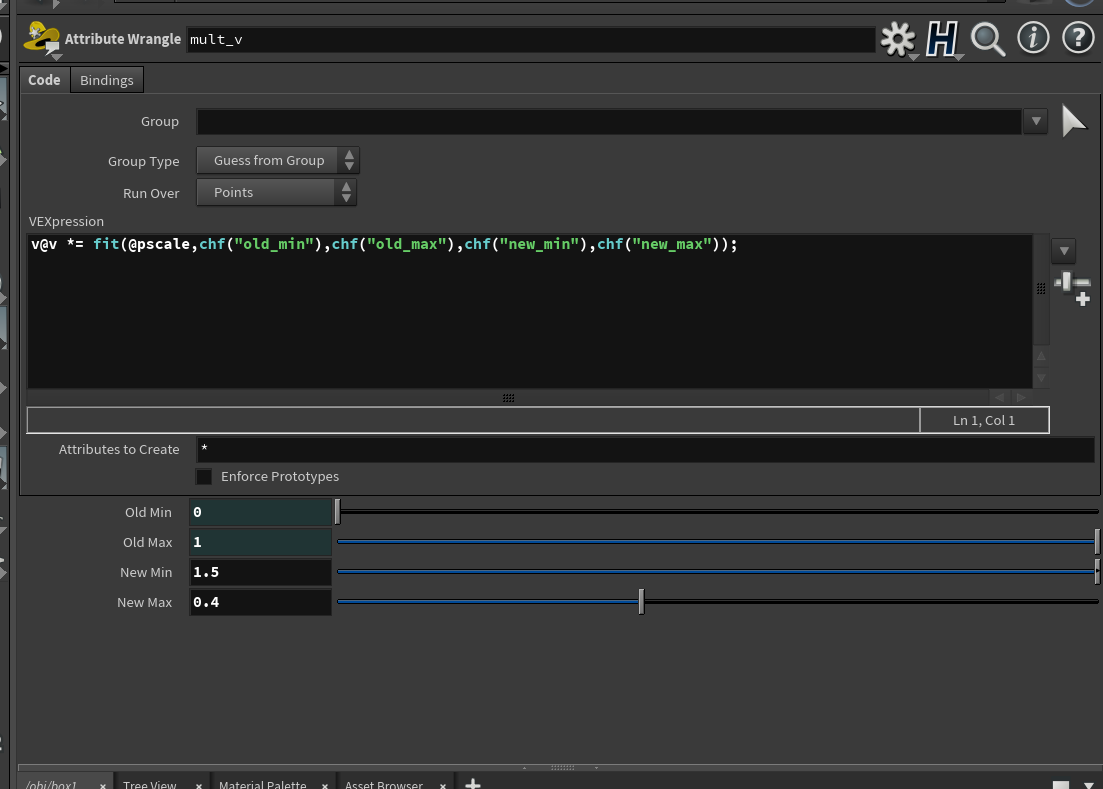This screenshot has width=1103, height=789.
Task: Click the code editor scroll left arrow
Action: [999, 397]
